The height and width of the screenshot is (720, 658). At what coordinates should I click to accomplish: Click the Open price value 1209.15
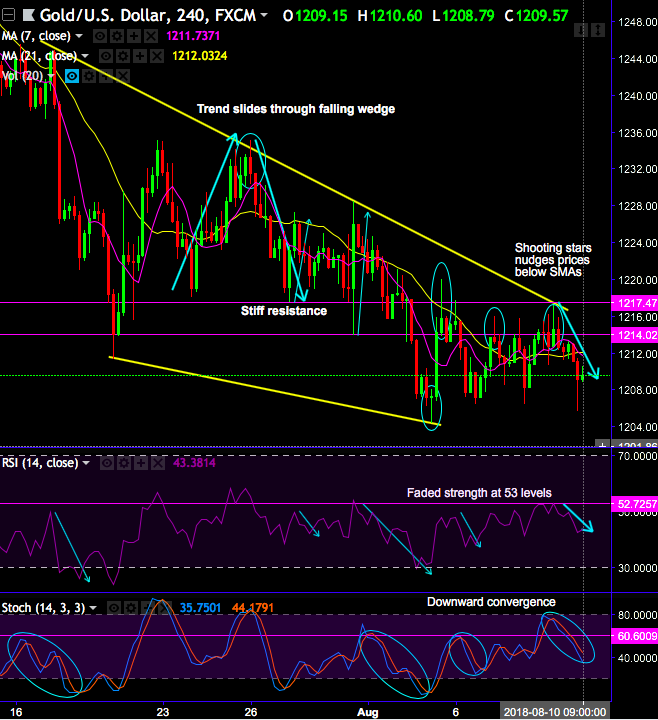tap(321, 16)
